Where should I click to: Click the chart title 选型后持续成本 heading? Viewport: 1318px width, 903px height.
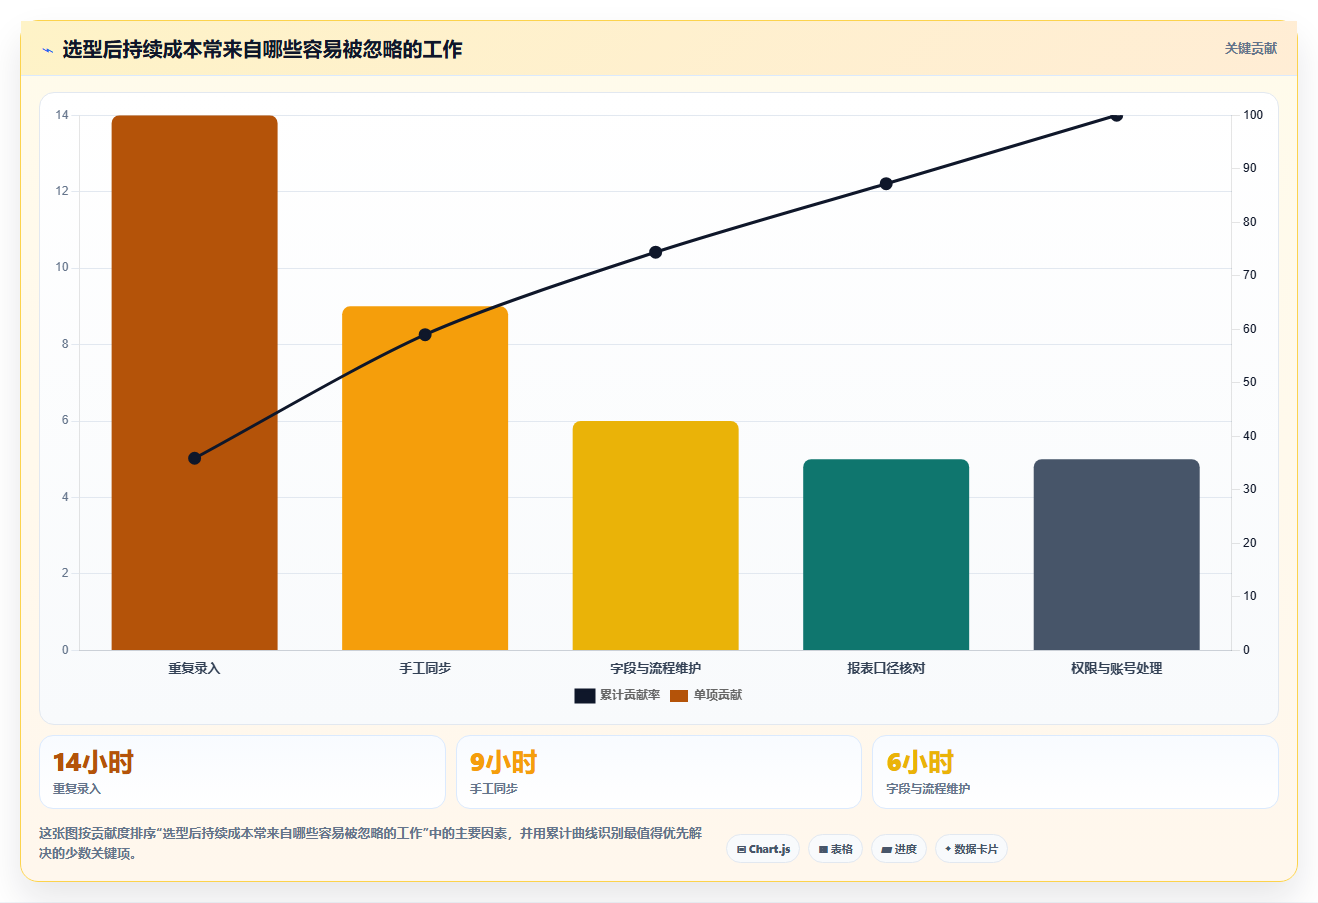(262, 49)
